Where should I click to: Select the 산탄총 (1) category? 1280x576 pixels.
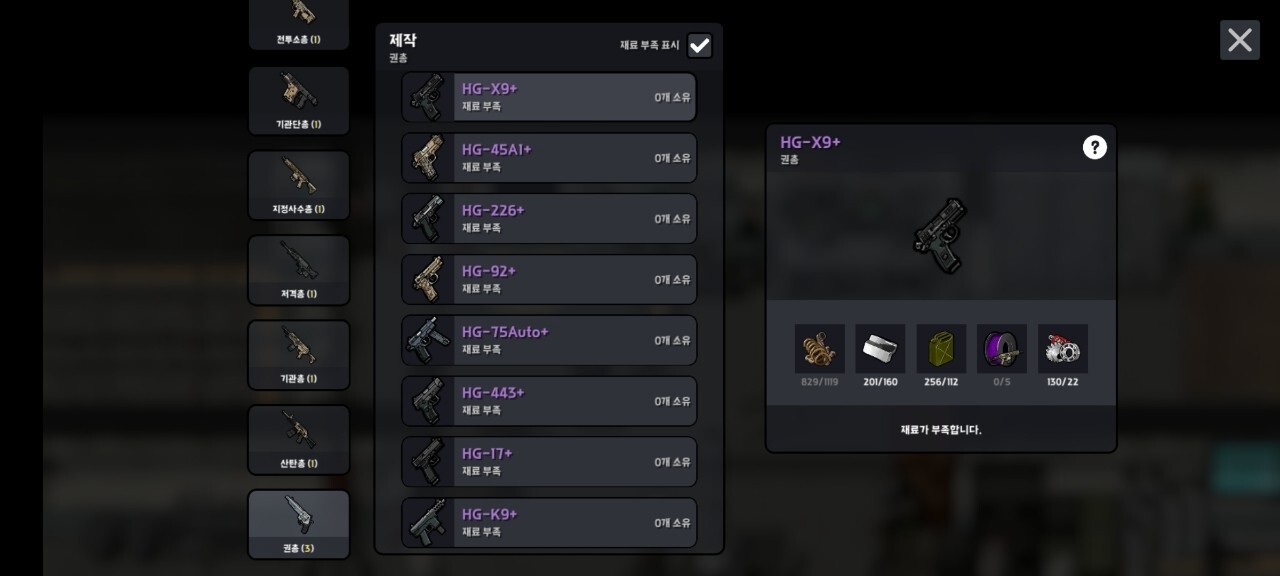[x=299, y=440]
